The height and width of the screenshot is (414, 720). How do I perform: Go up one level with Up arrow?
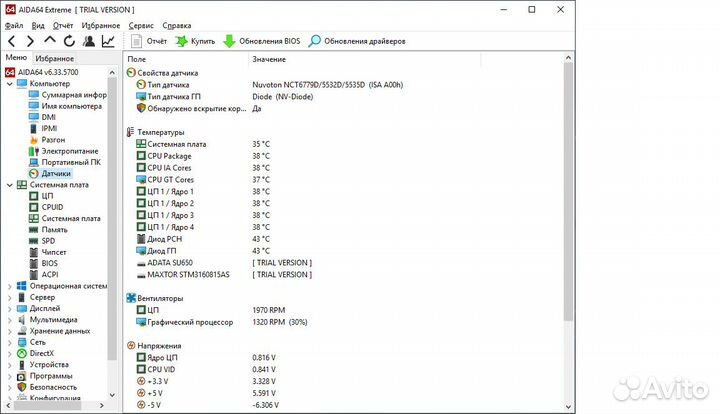coord(50,41)
